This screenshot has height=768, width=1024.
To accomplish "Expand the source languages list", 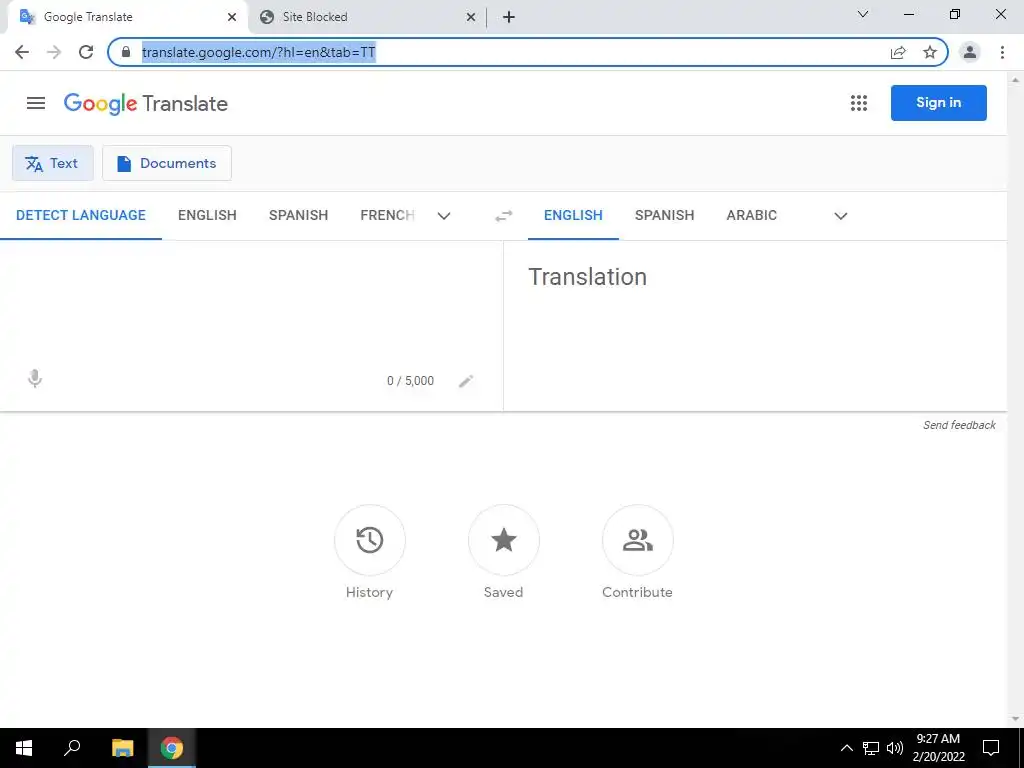I will click(444, 216).
